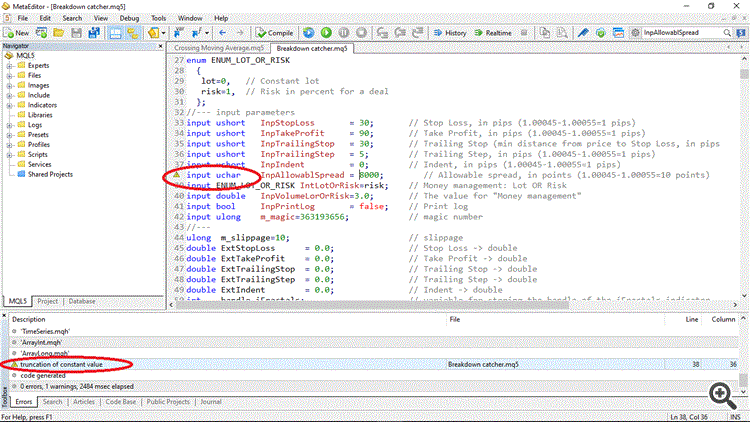750x422 pixels.
Task: Create a new file with the New button
Action: [16, 33]
